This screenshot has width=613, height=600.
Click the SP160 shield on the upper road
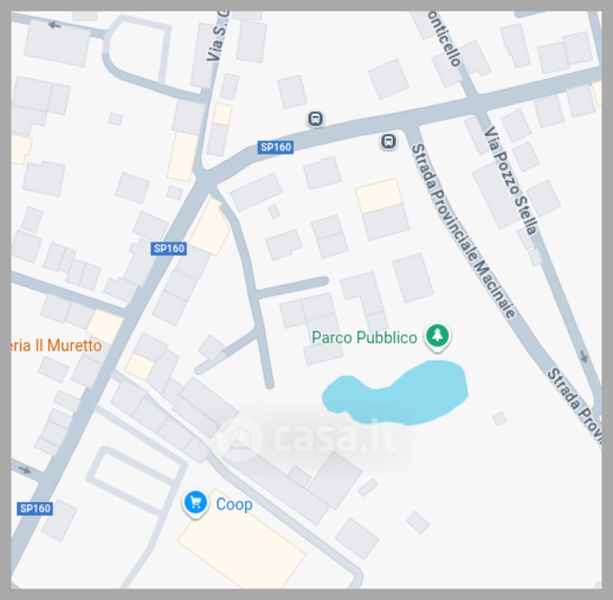[276, 147]
